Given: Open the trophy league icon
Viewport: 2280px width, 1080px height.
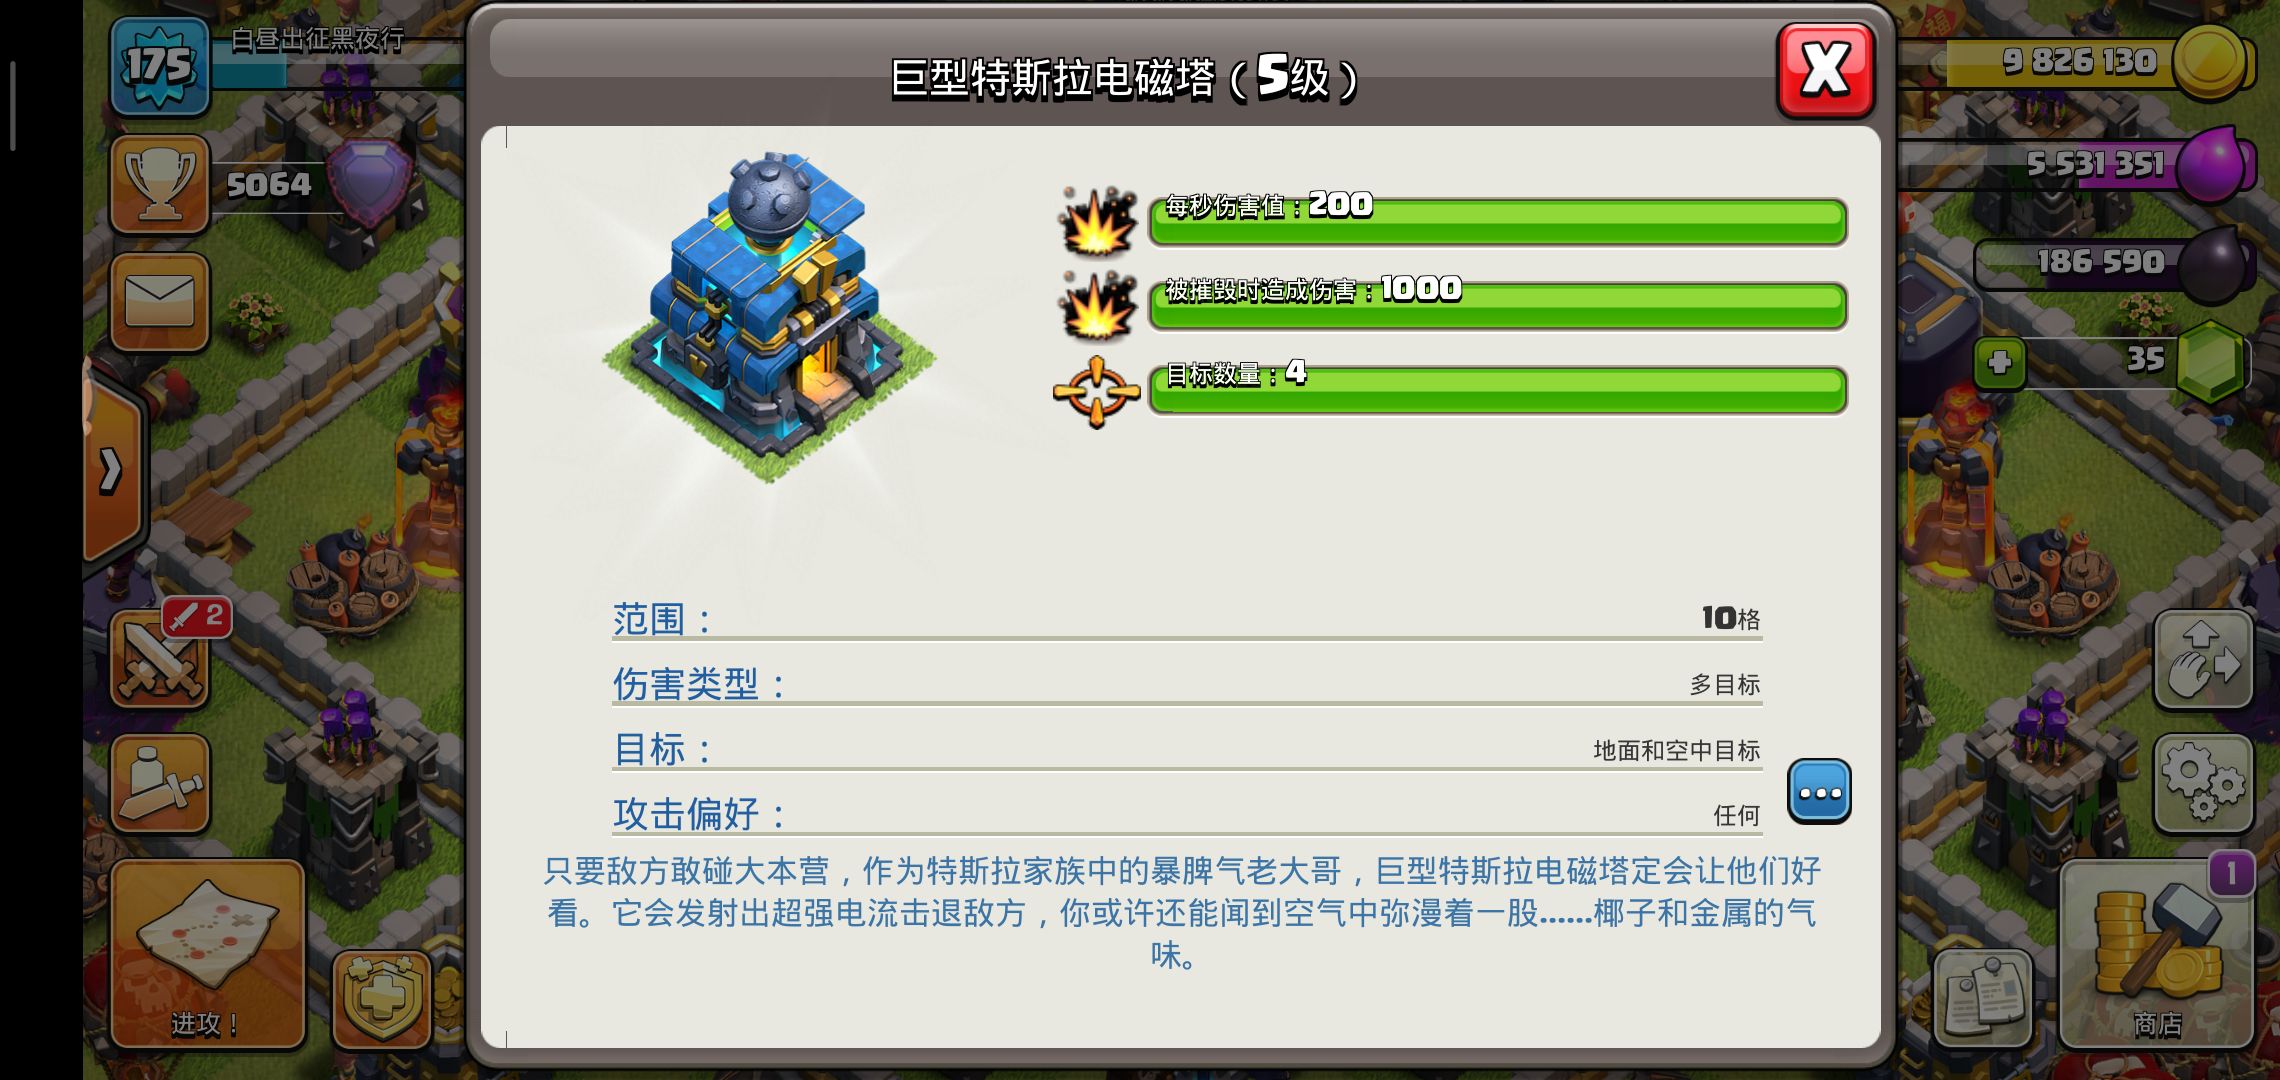Looking at the screenshot, I should pos(159,185).
